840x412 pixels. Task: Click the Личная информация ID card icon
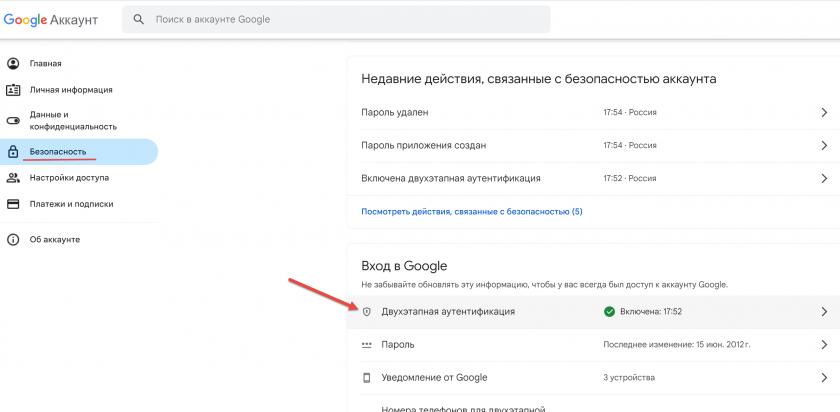pos(13,90)
